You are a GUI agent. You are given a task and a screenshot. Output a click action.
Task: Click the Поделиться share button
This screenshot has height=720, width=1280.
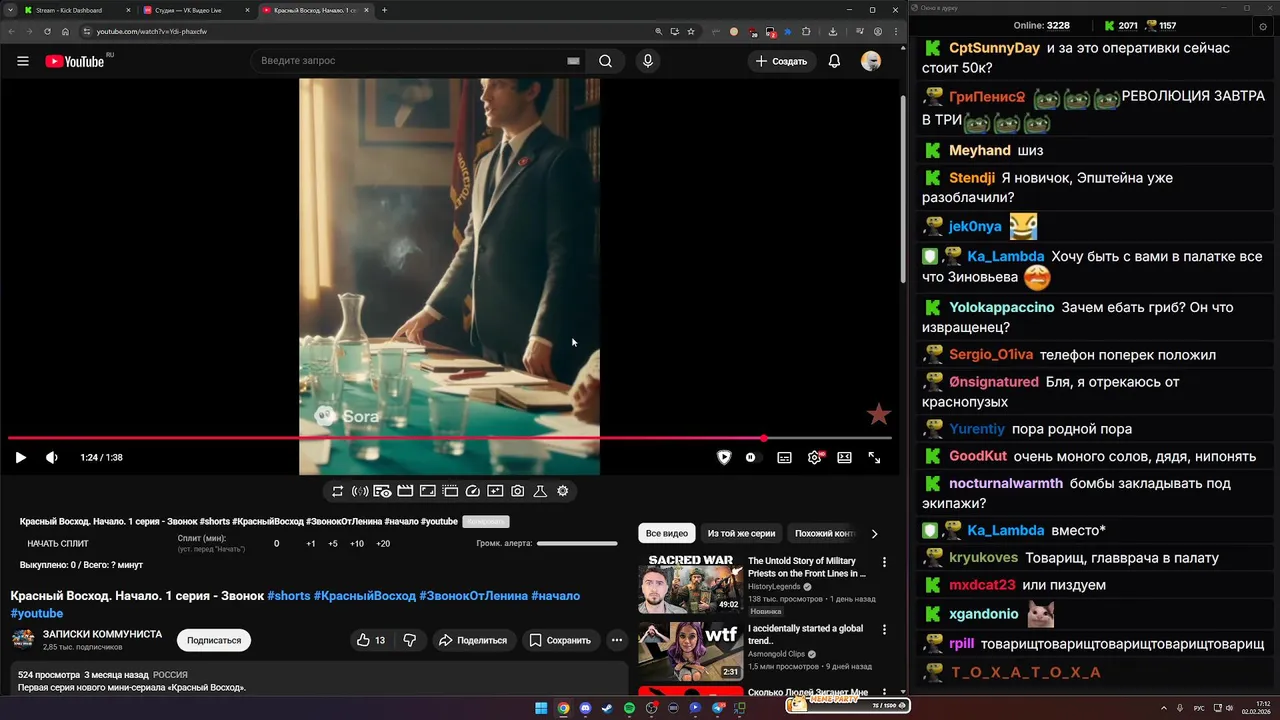pyautogui.click(x=473, y=640)
